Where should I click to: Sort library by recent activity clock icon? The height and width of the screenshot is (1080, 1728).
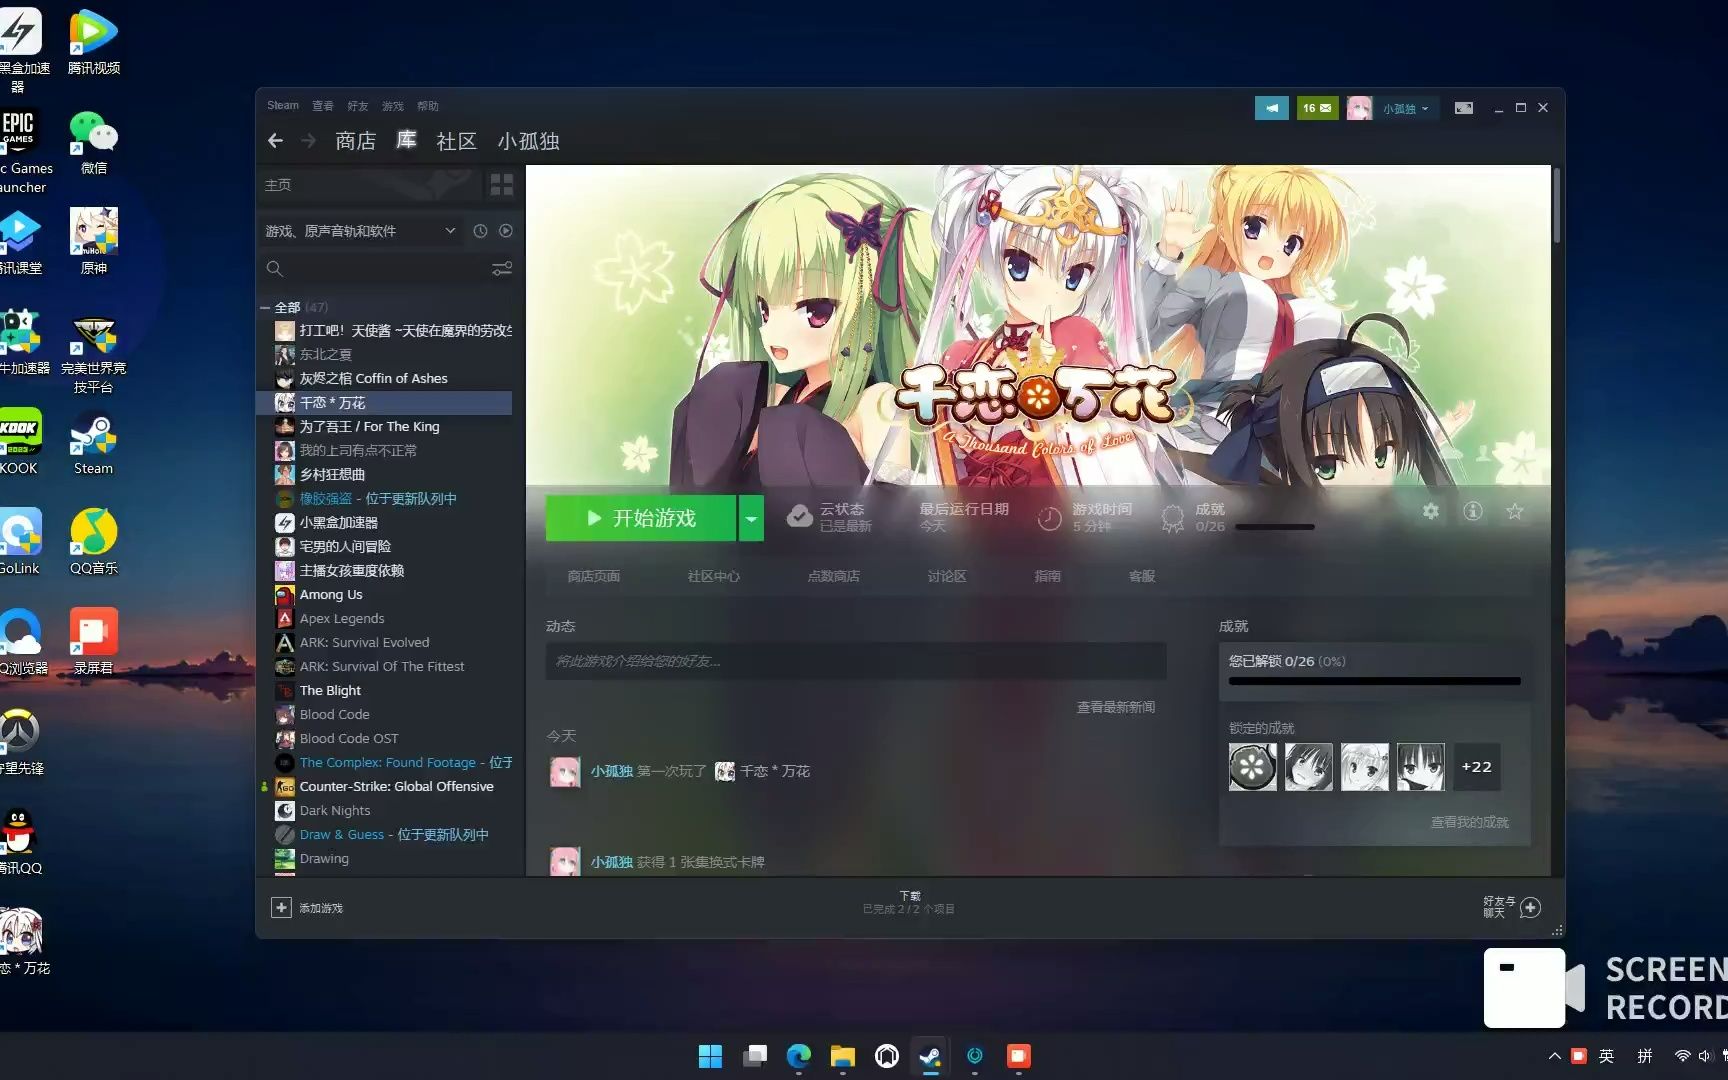[x=480, y=231]
